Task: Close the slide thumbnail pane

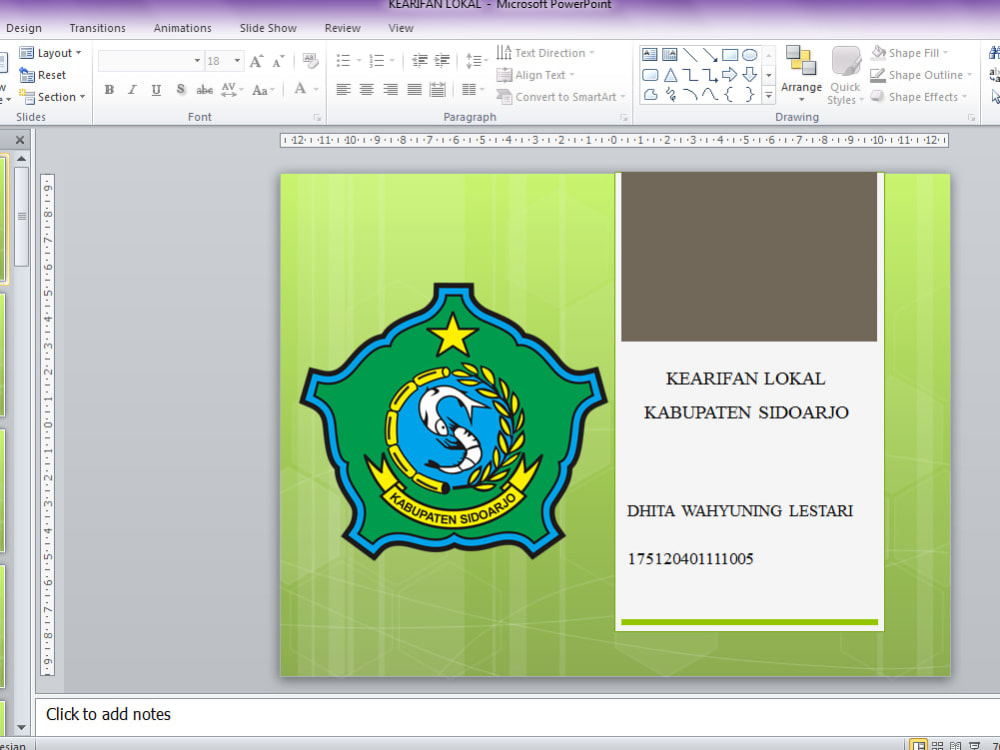Action: pos(20,140)
